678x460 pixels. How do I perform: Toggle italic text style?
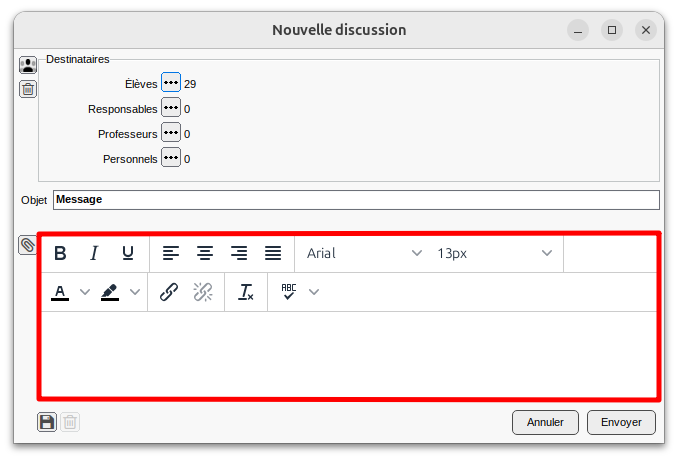94,253
